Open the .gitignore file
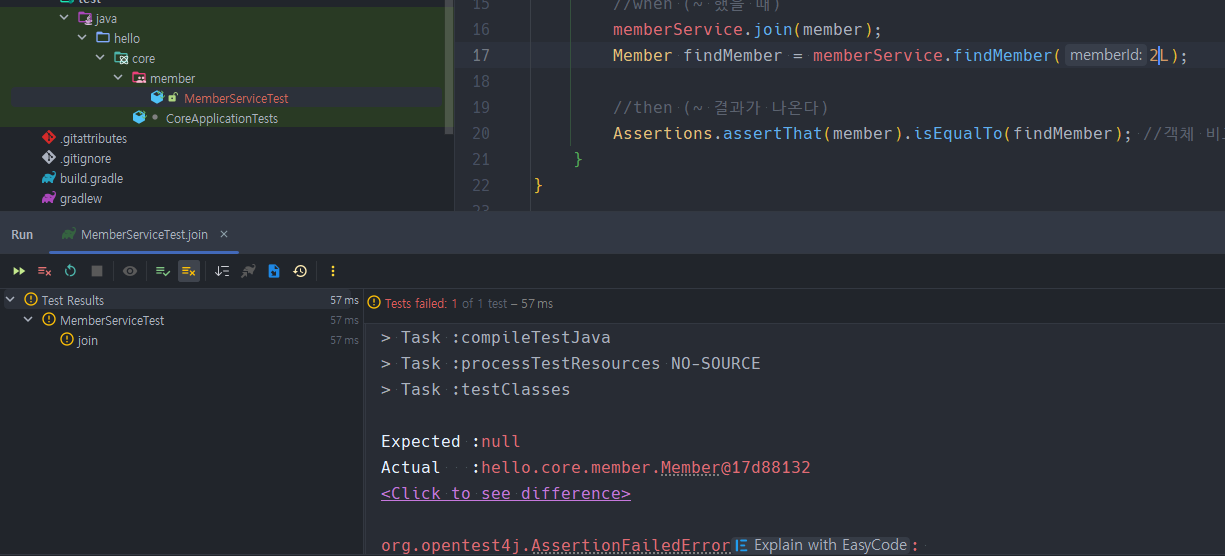The height and width of the screenshot is (556, 1225). pyautogui.click(x=85, y=158)
